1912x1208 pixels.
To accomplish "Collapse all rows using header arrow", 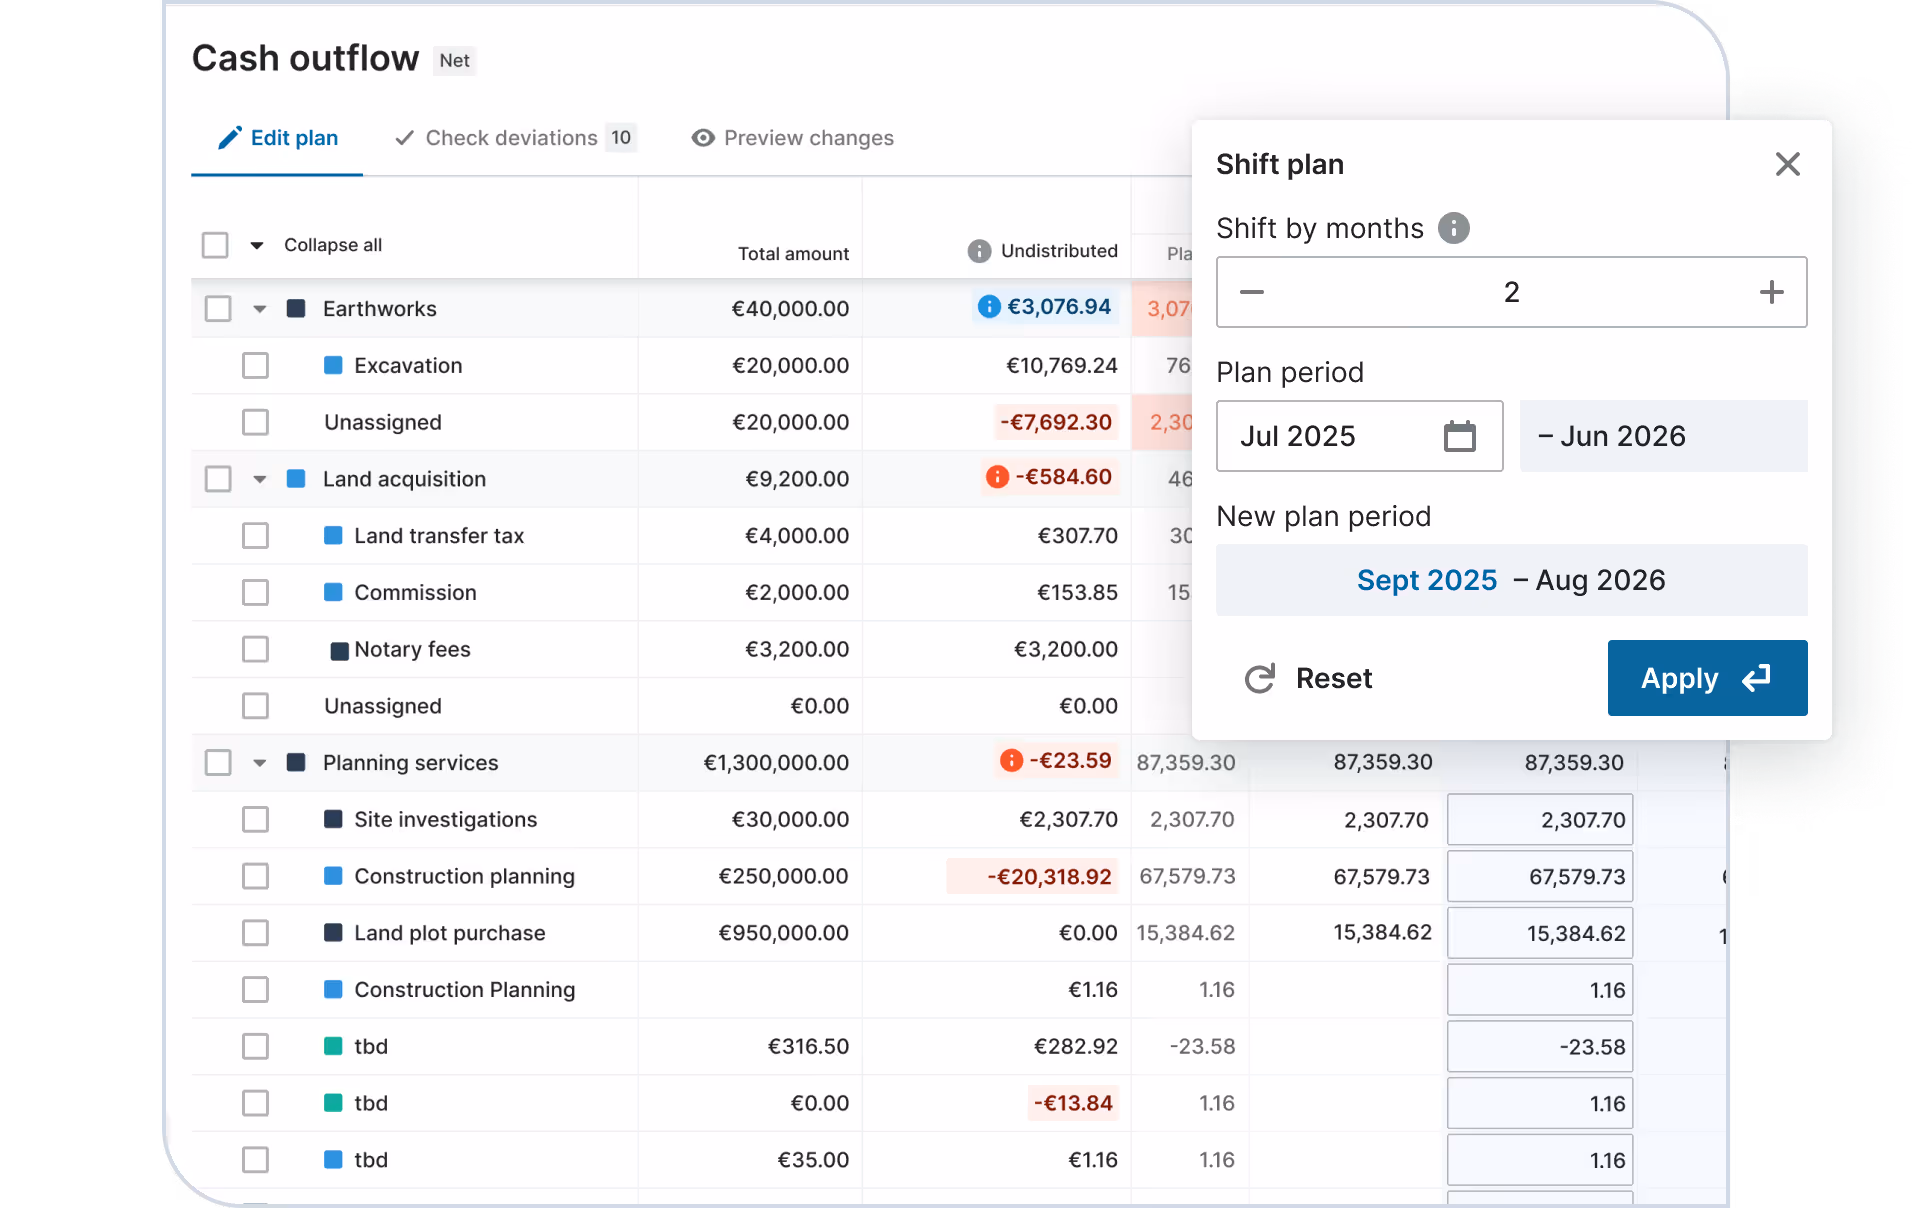I will (x=257, y=245).
